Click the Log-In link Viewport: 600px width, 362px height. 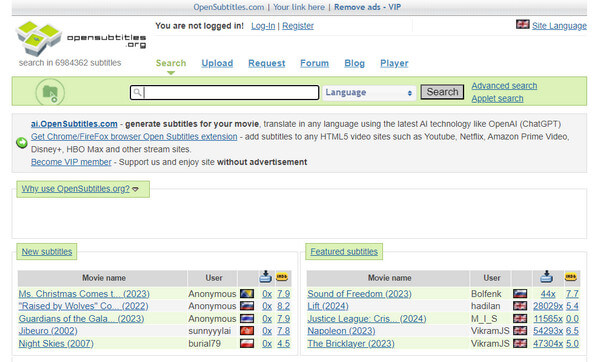(x=263, y=26)
